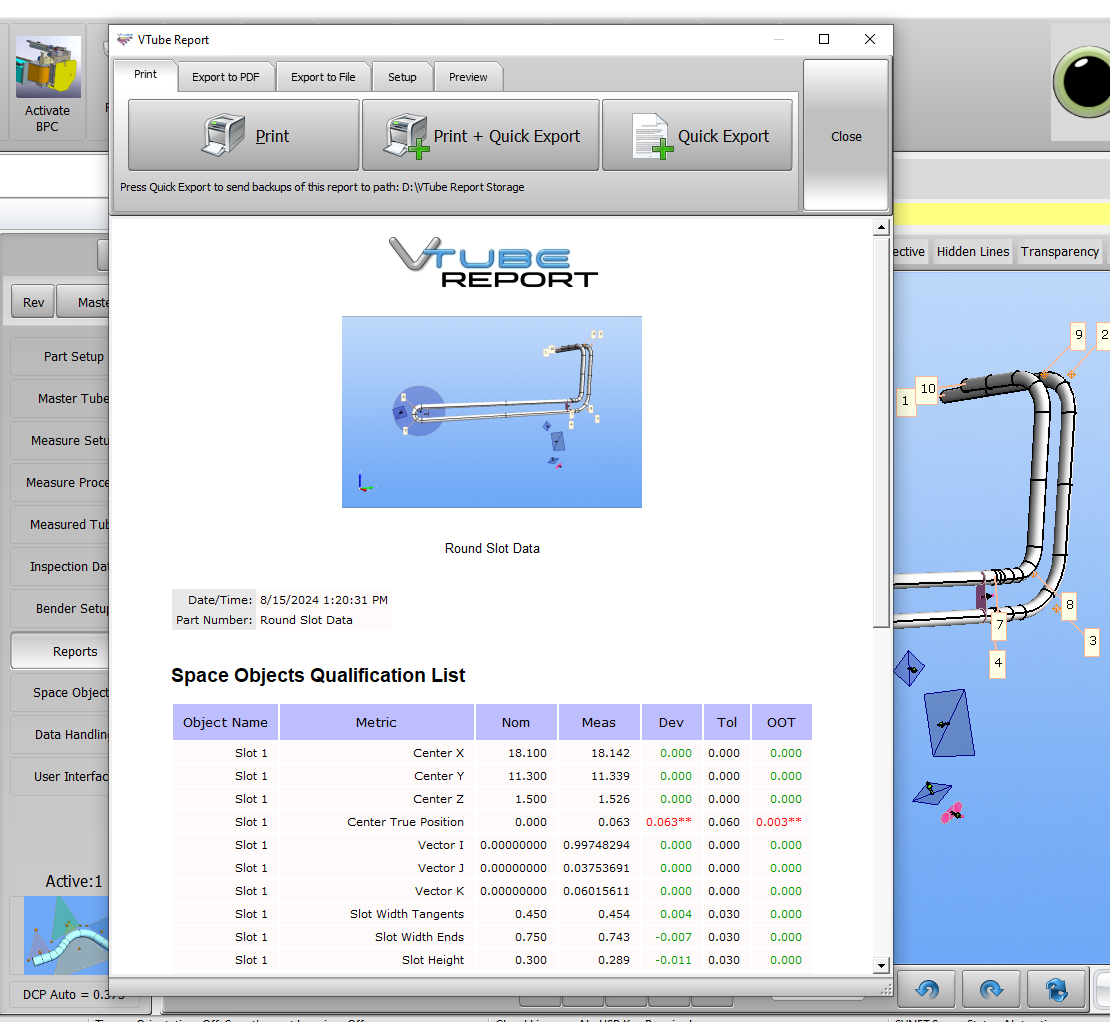Open User Interface menu button
1110x1022 pixels.
60,776
